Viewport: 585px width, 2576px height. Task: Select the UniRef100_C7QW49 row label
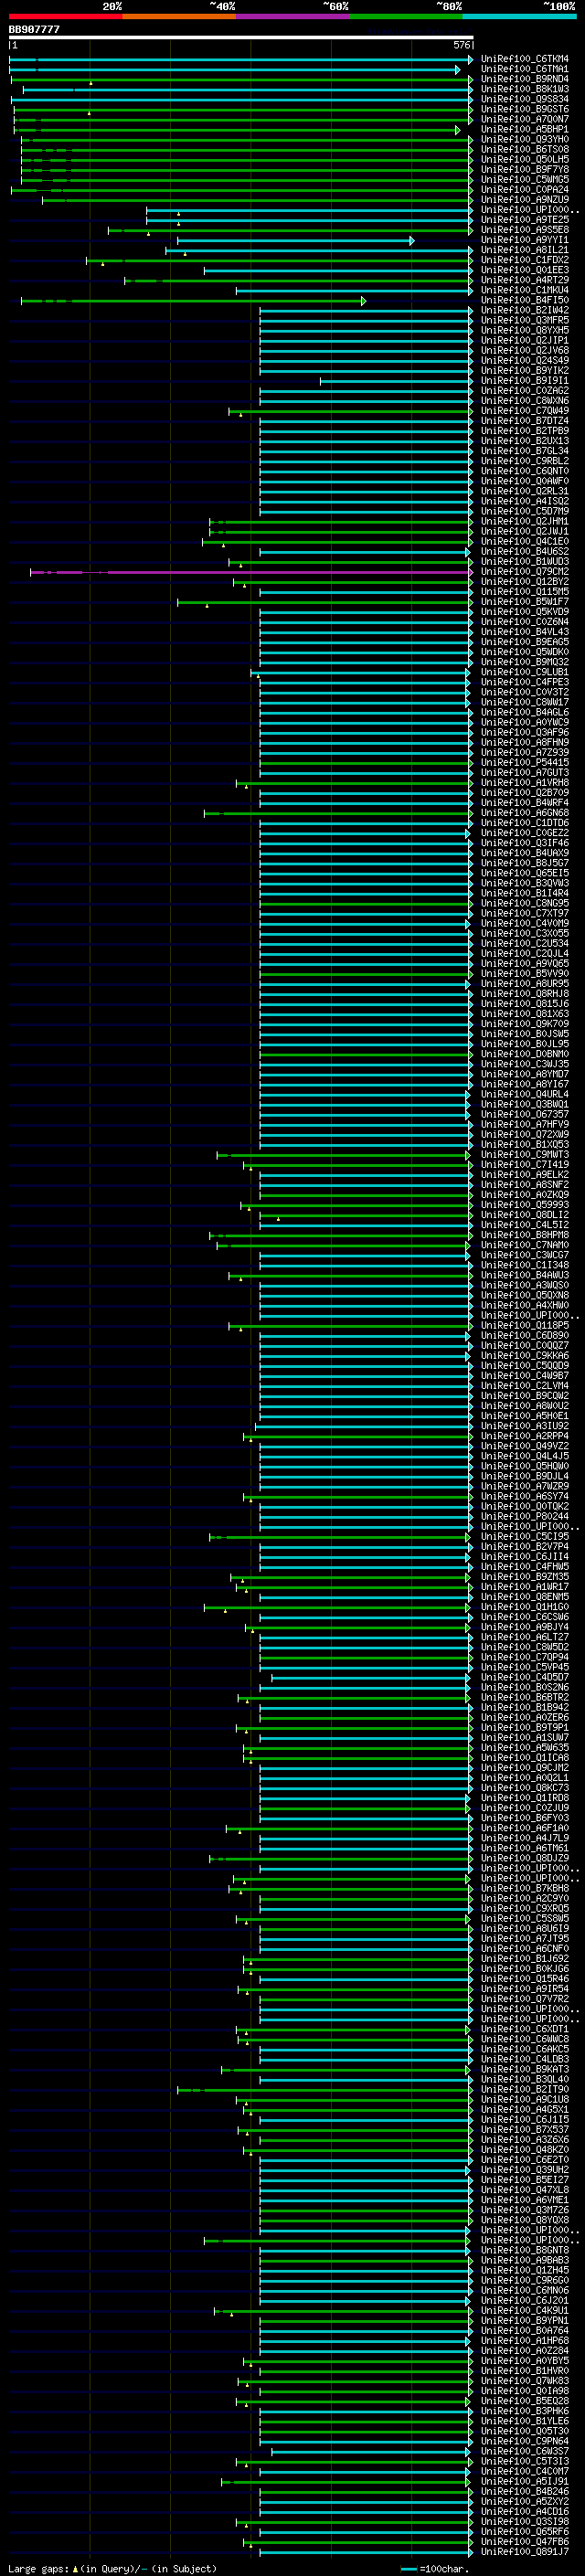click(525, 411)
